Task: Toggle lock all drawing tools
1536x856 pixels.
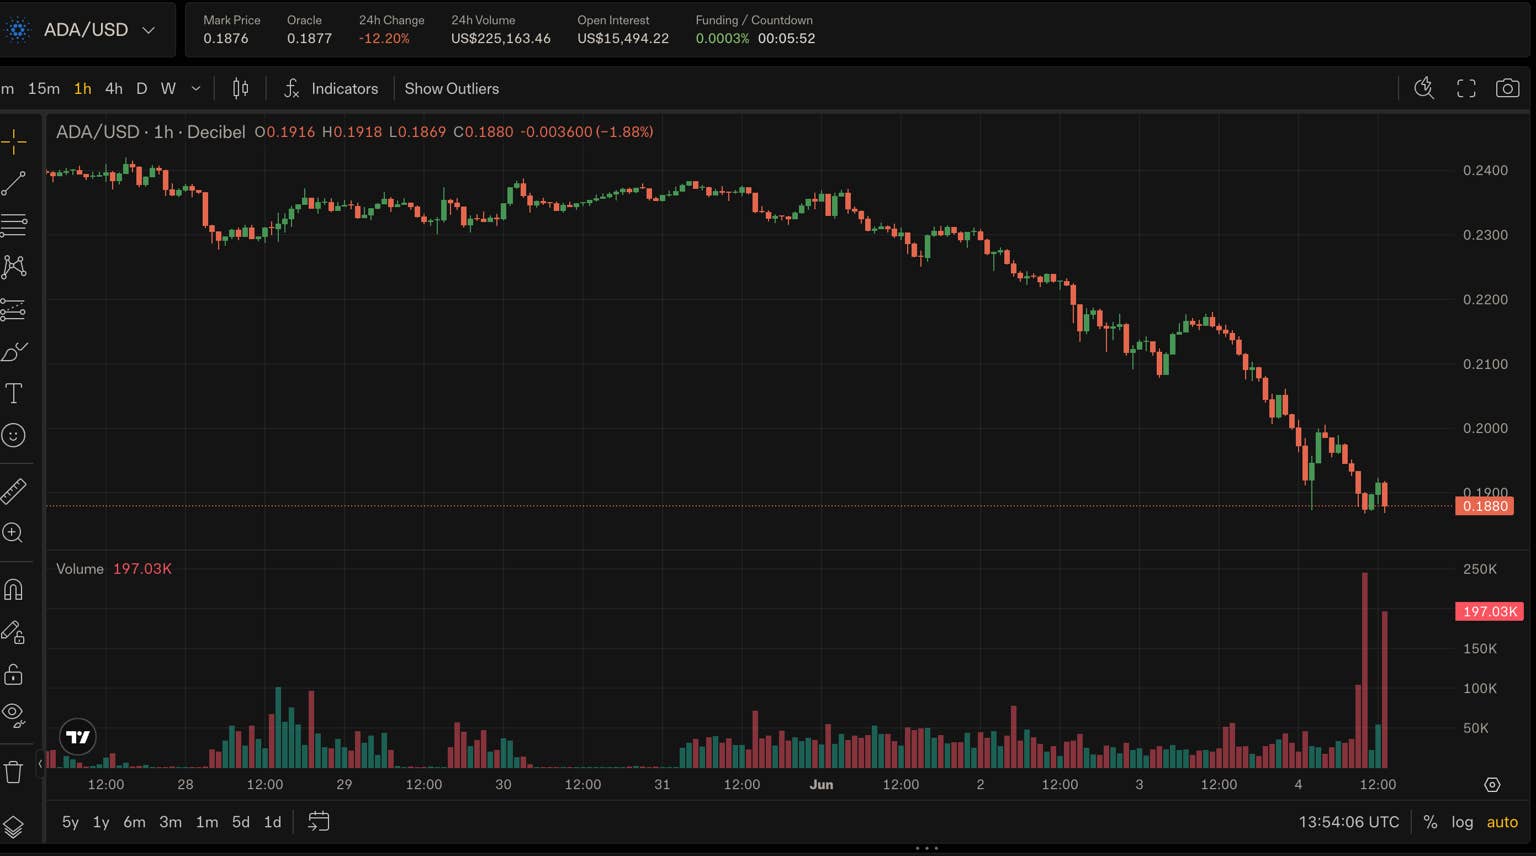Action: 14,674
